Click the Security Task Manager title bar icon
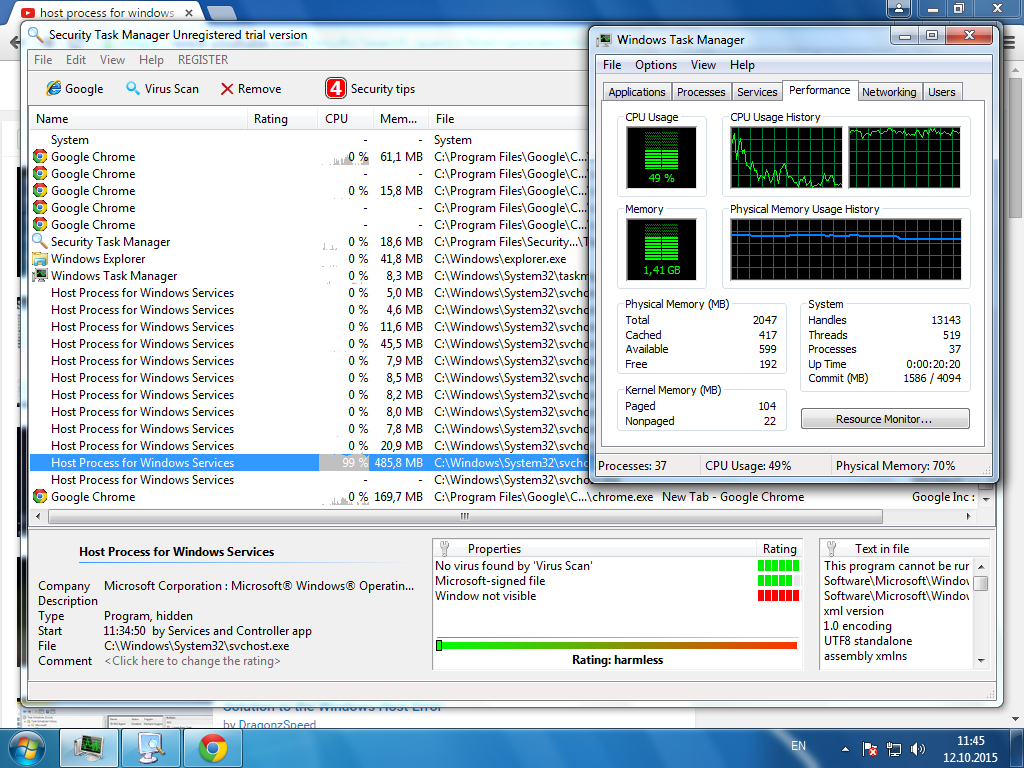Screen dimensions: 1024x768 pyautogui.click(x=36, y=35)
